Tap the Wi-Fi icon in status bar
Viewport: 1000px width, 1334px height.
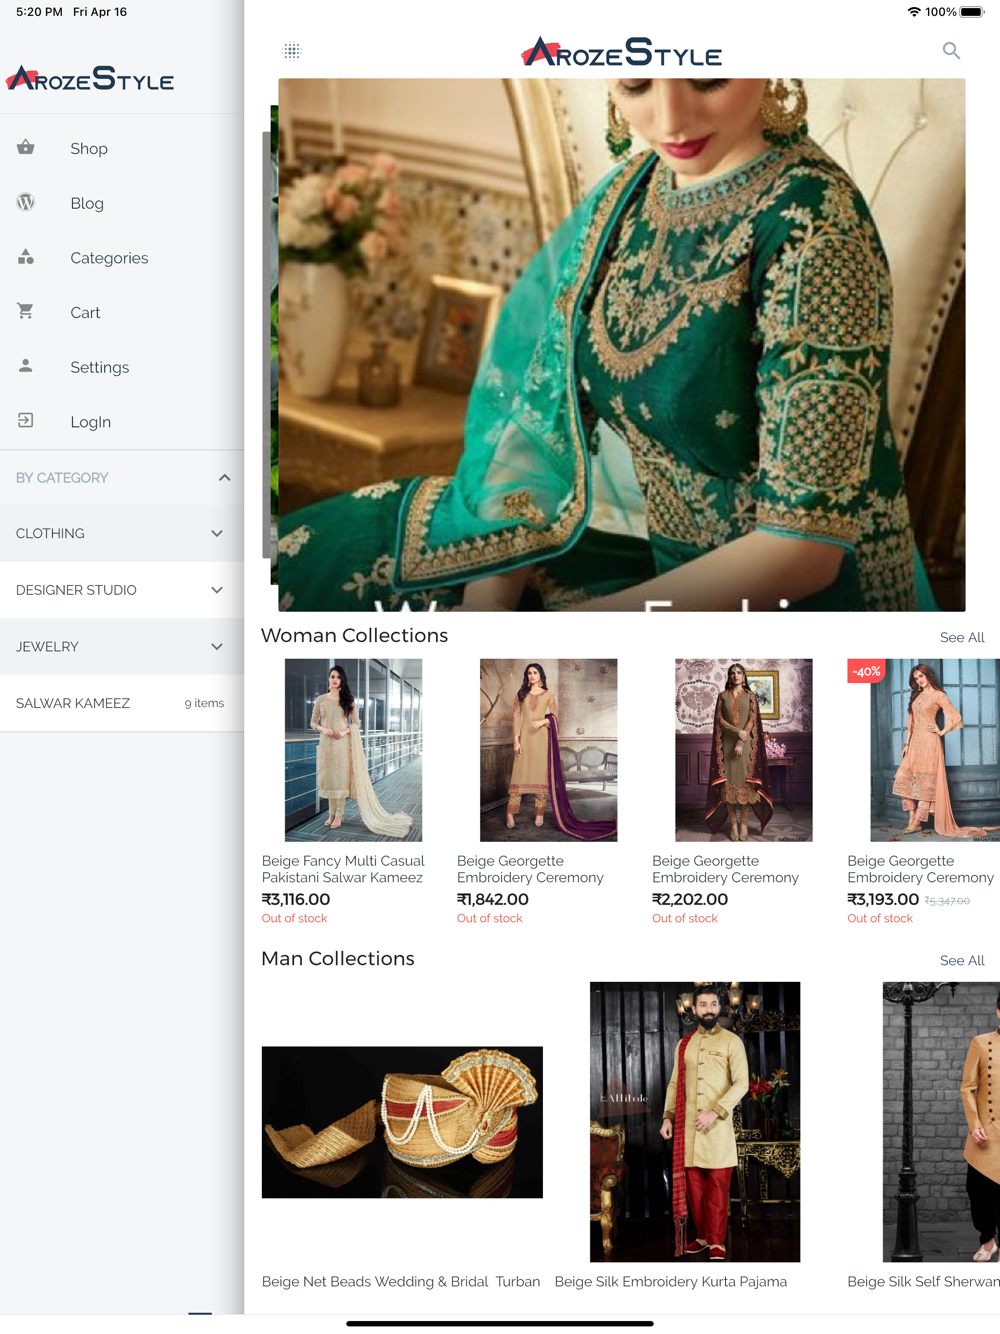coord(914,12)
